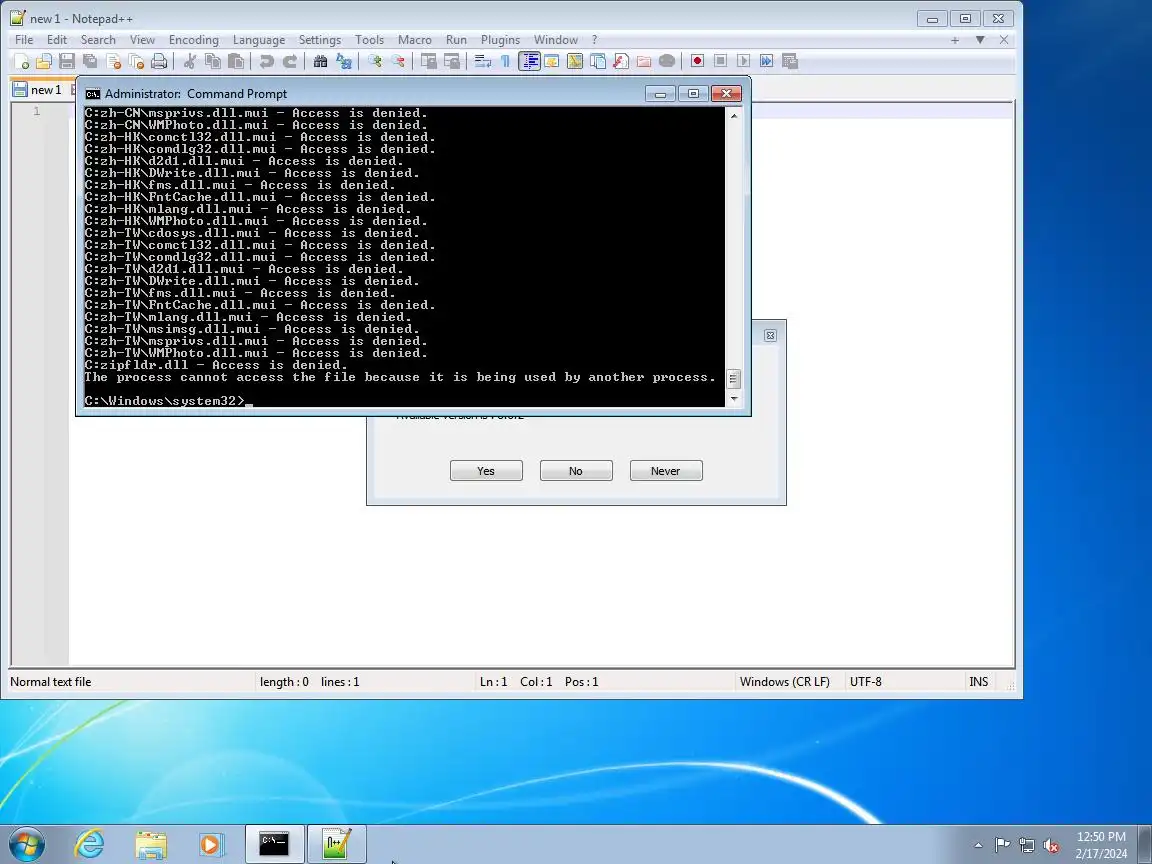The height and width of the screenshot is (864, 1152).
Task: Open the Settings menu
Action: (x=320, y=40)
